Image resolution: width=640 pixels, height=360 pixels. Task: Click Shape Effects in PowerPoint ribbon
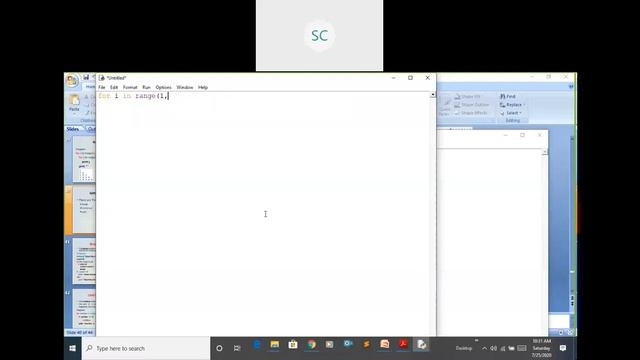pyautogui.click(x=471, y=113)
